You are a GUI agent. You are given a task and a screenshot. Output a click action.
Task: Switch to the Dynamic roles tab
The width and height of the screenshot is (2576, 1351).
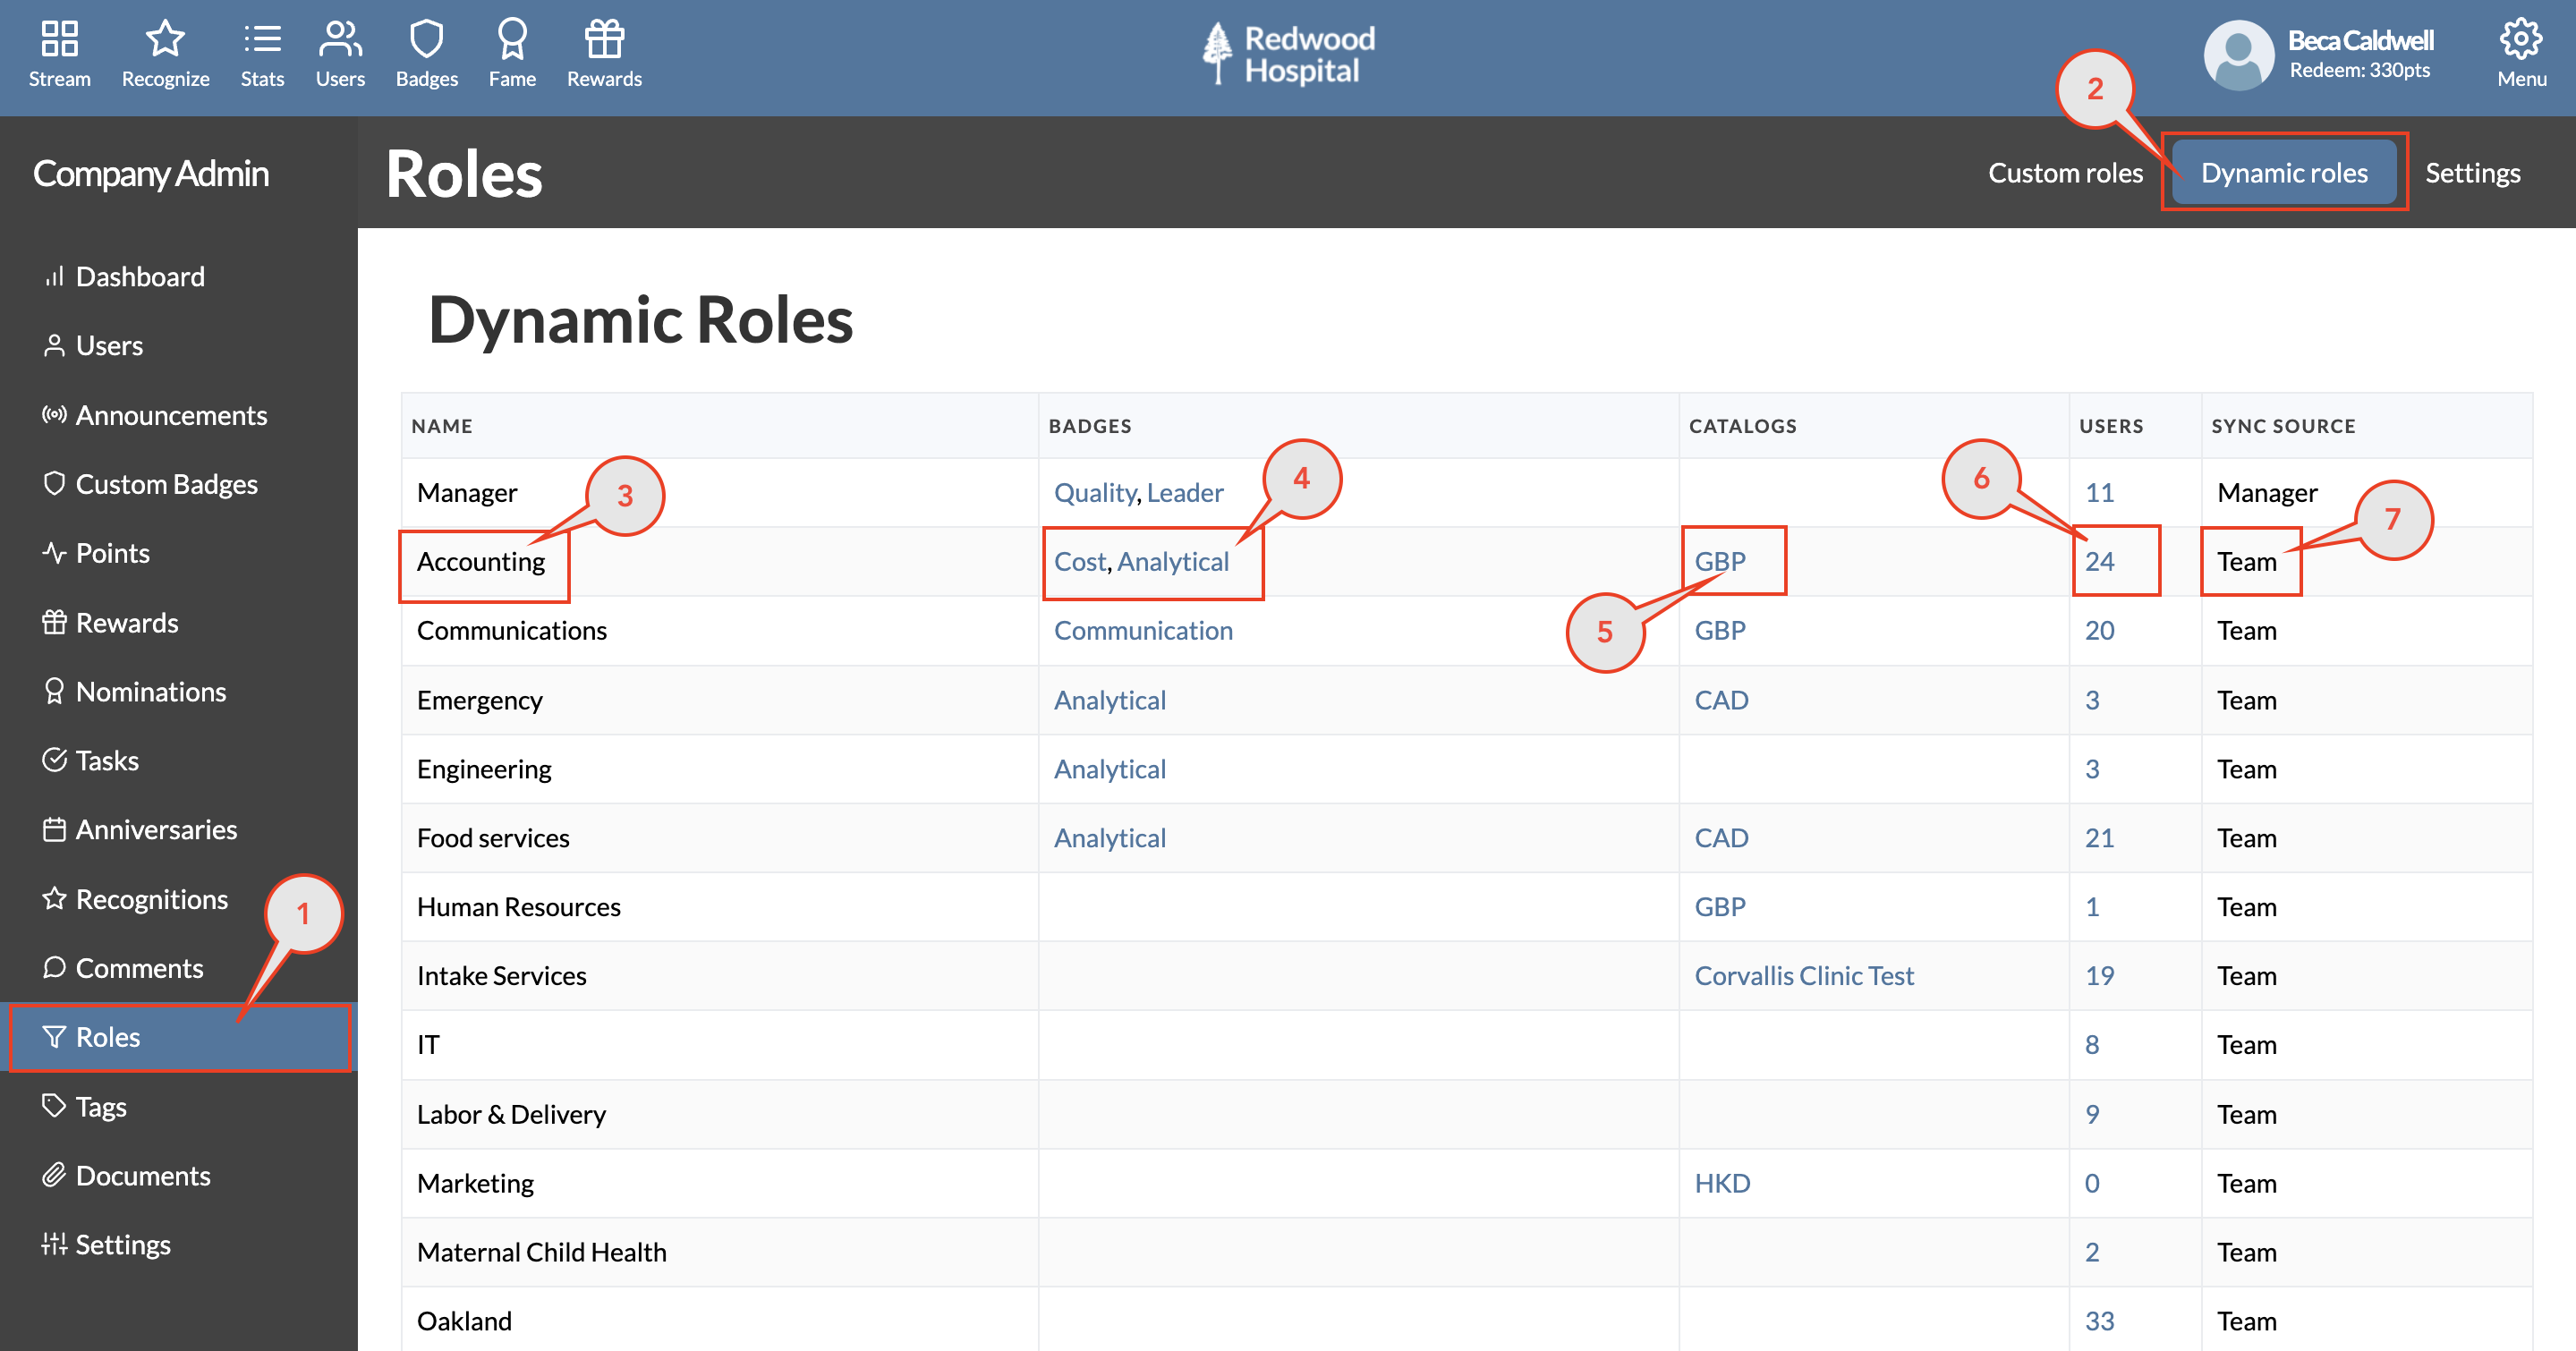pyautogui.click(x=2285, y=172)
